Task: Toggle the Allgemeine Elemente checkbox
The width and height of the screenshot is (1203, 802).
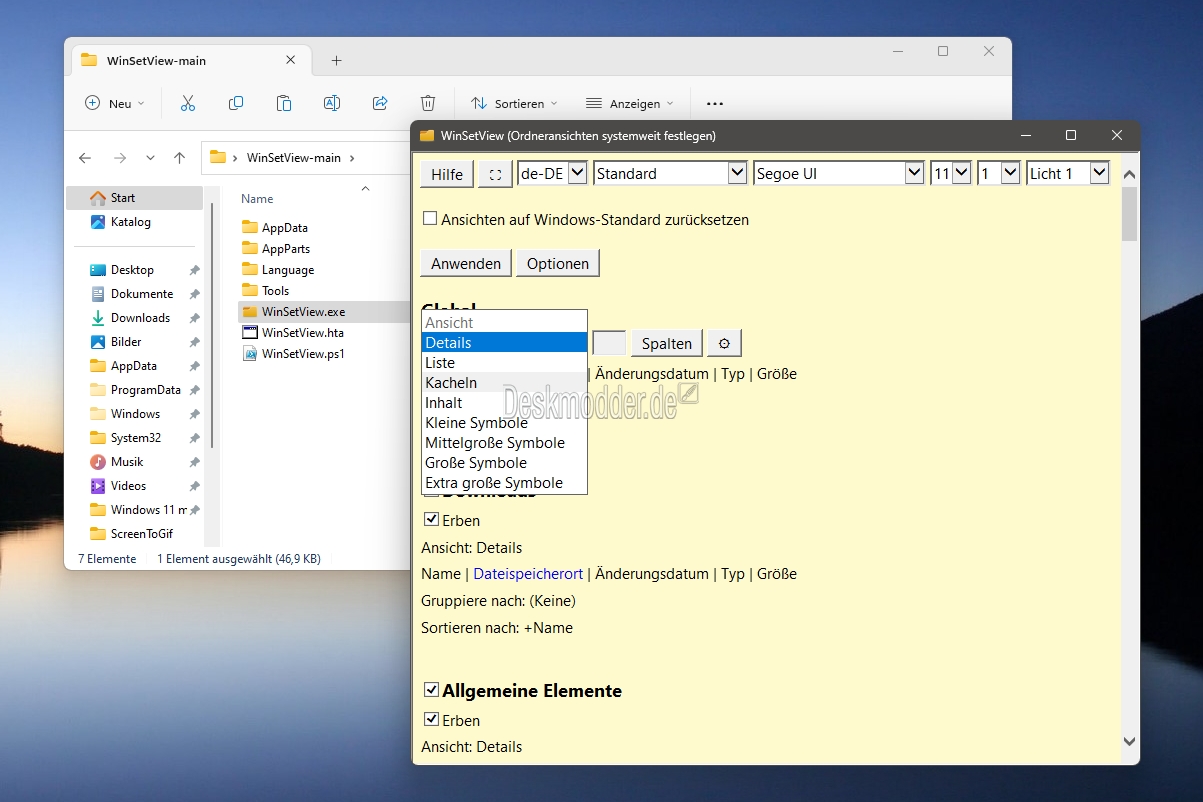Action: [x=431, y=689]
